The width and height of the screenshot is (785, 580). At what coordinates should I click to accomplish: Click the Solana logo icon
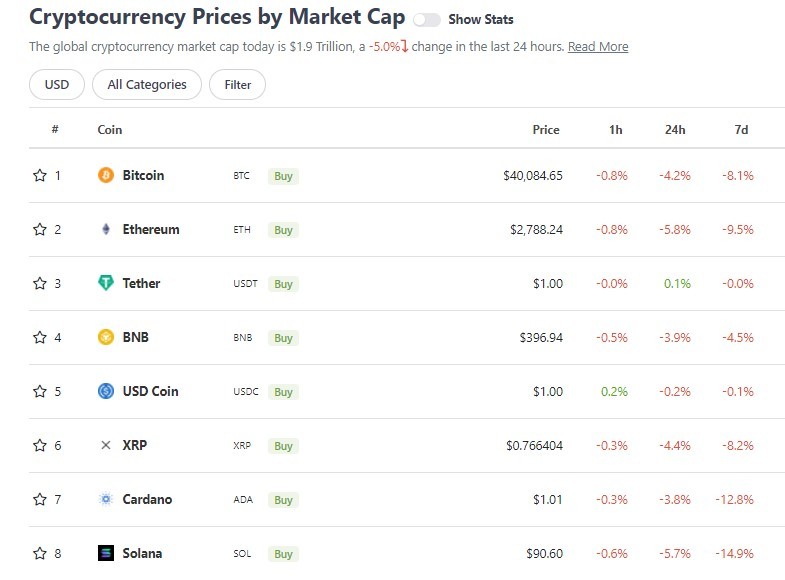click(x=106, y=553)
